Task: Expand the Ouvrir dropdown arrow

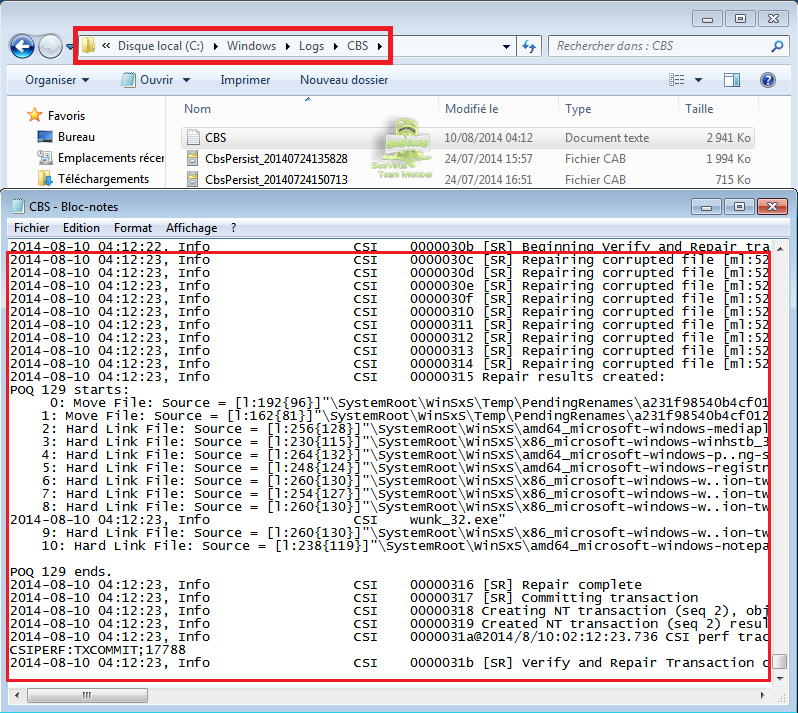Action: coord(185,80)
